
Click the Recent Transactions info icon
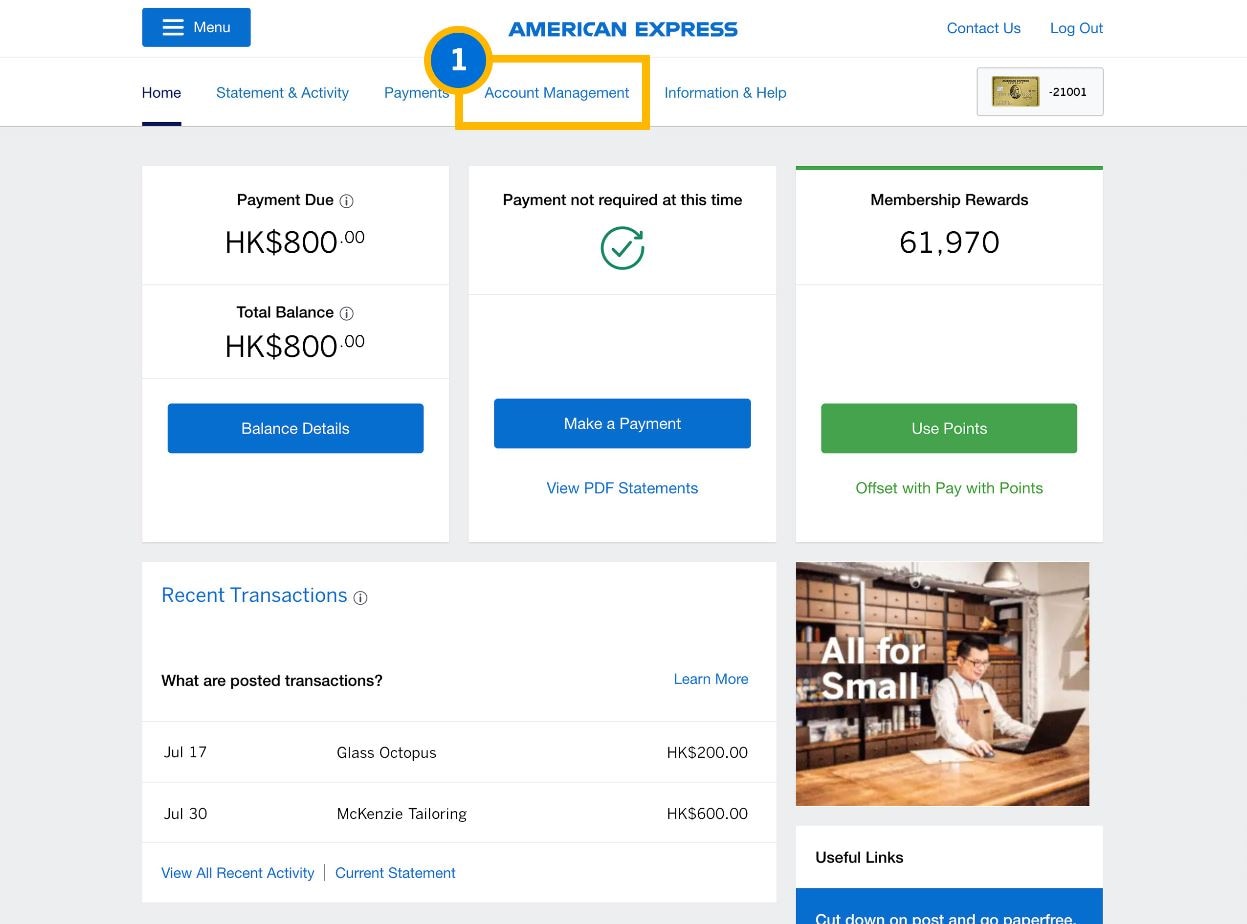pyautogui.click(x=360, y=598)
